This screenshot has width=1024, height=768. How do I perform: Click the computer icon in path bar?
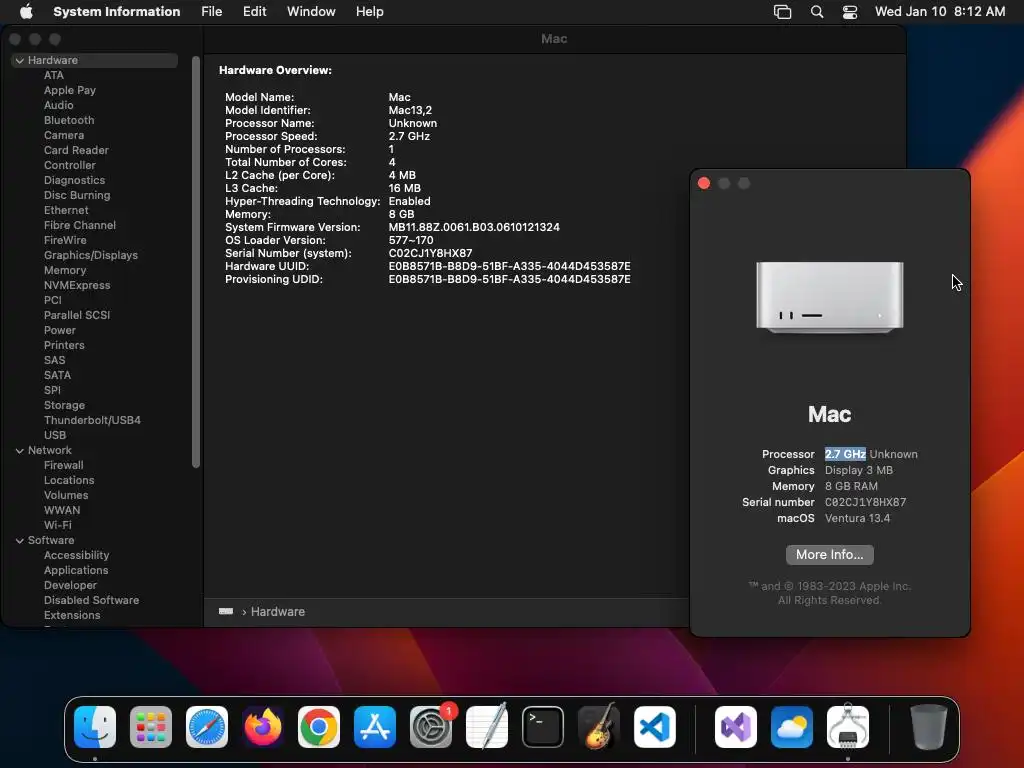[226, 611]
